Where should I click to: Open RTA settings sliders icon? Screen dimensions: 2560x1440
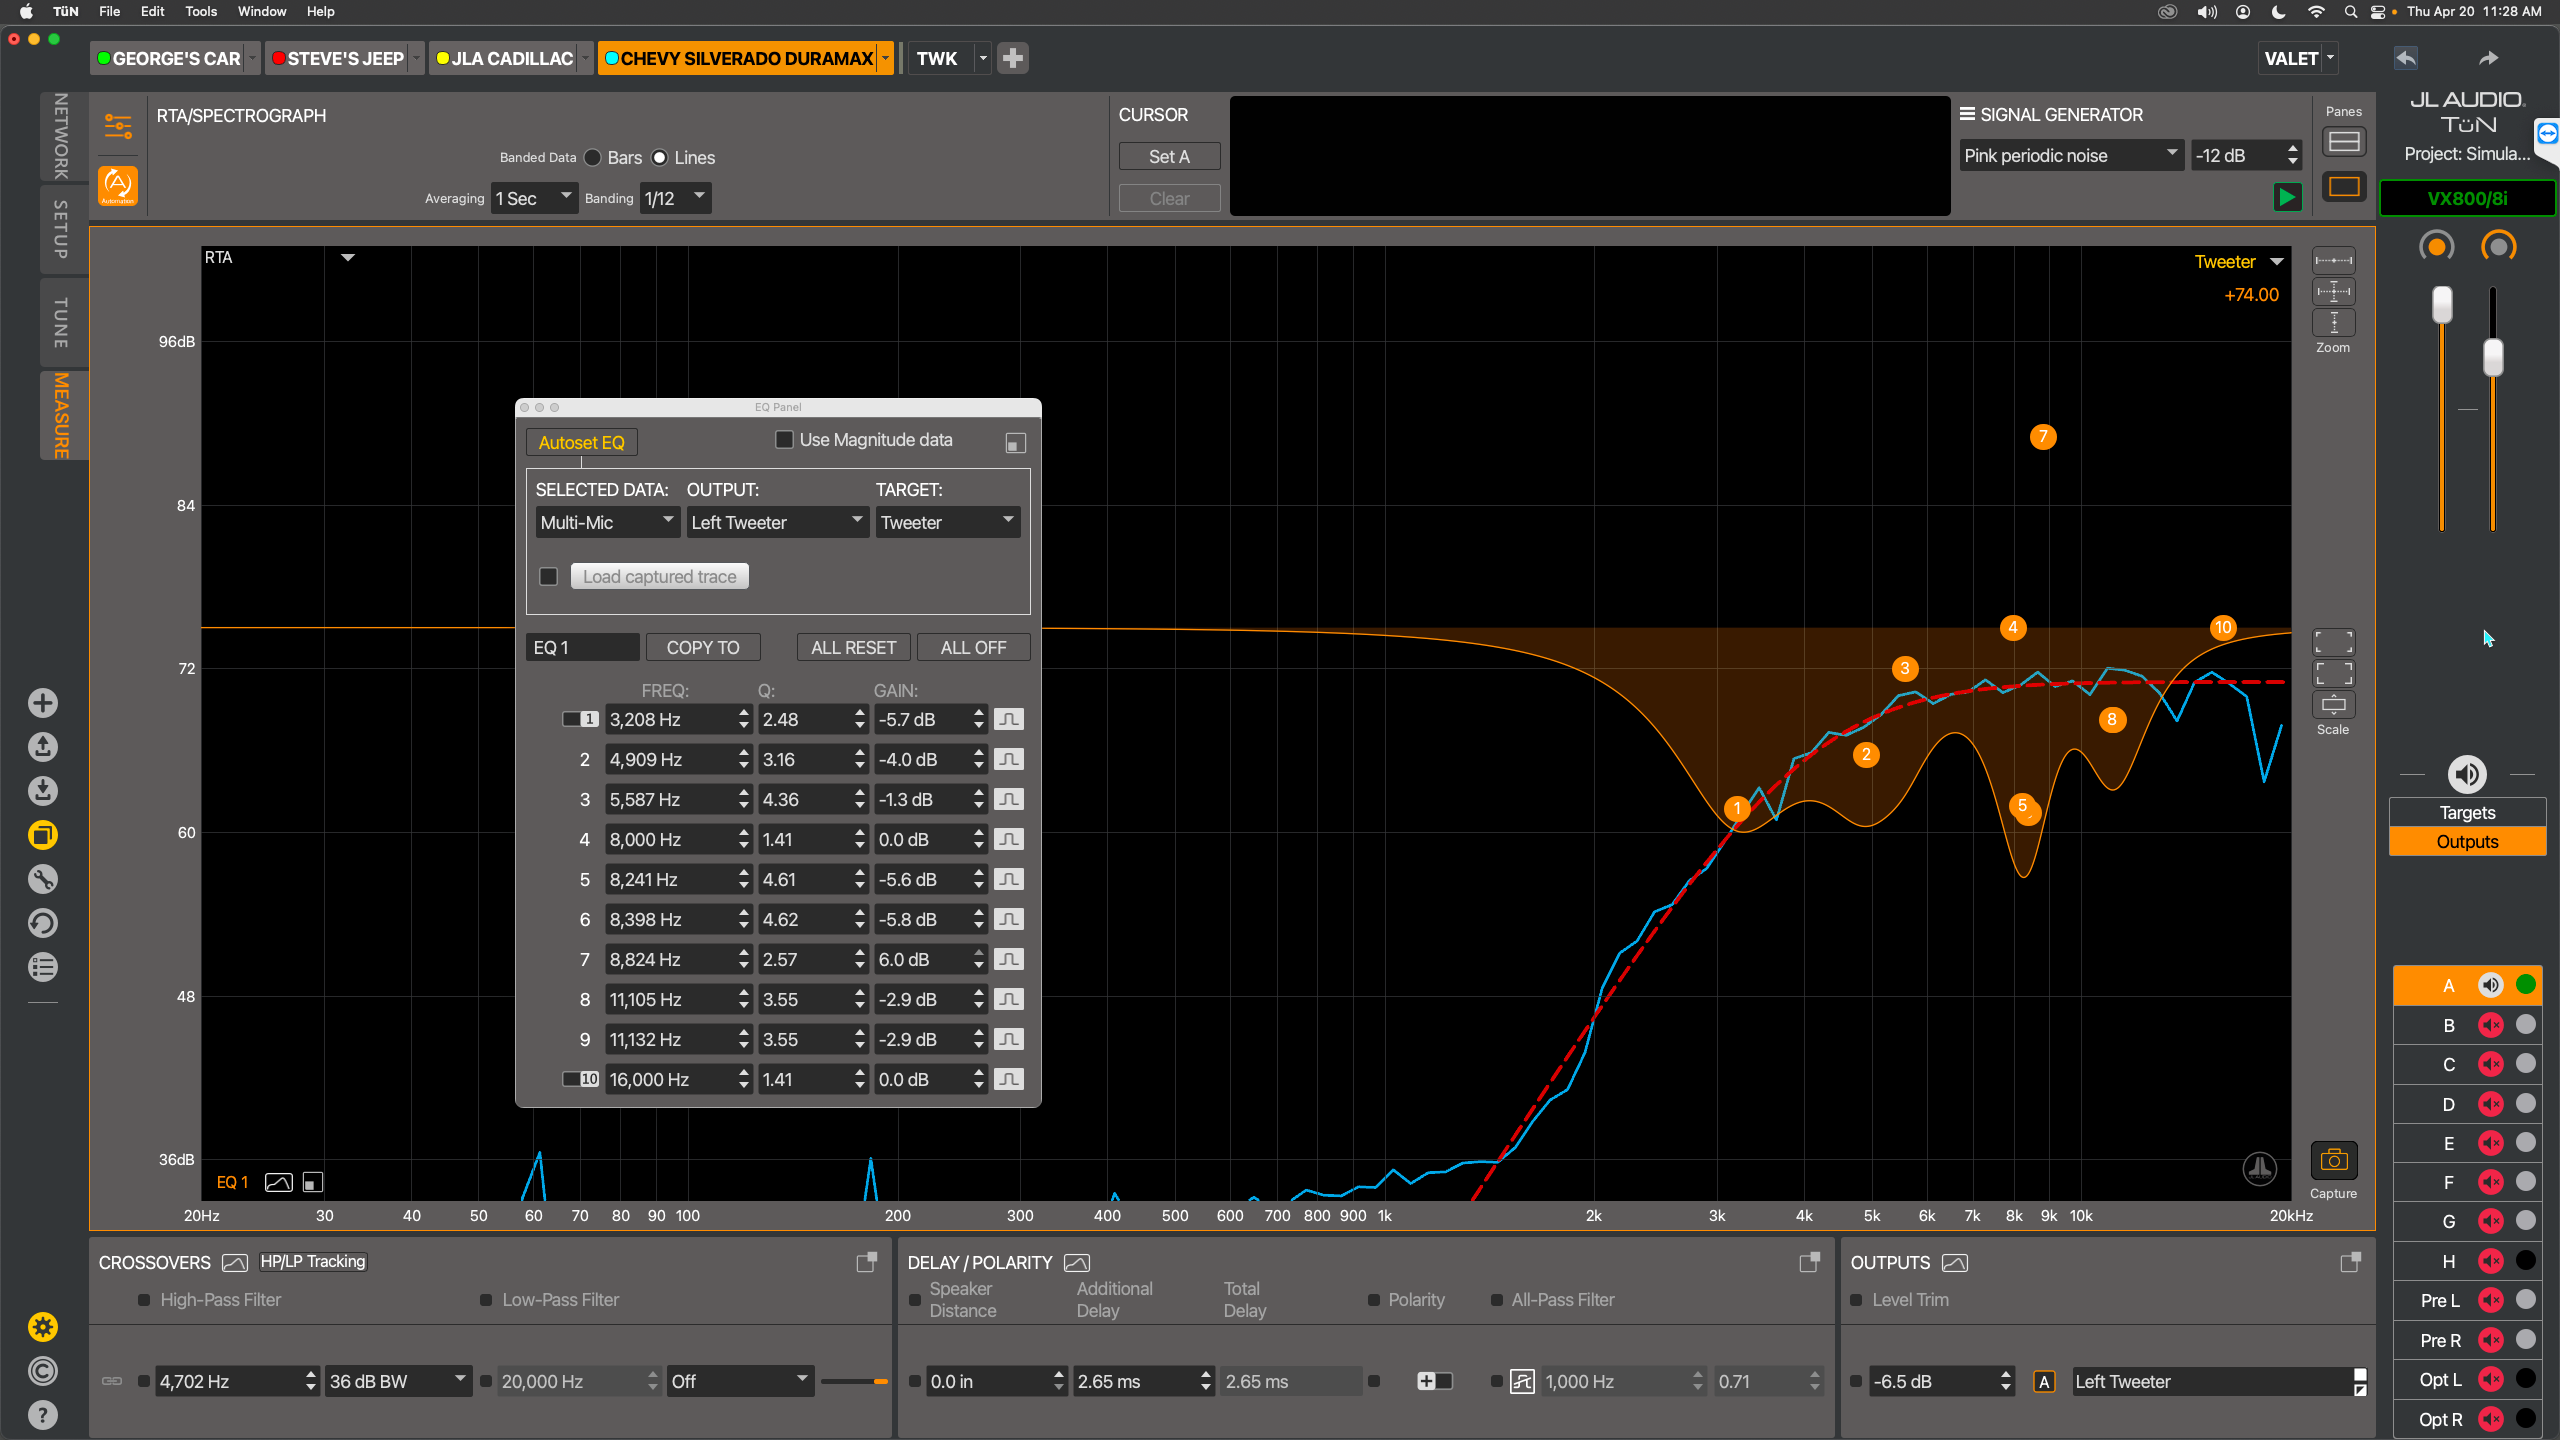click(x=118, y=126)
